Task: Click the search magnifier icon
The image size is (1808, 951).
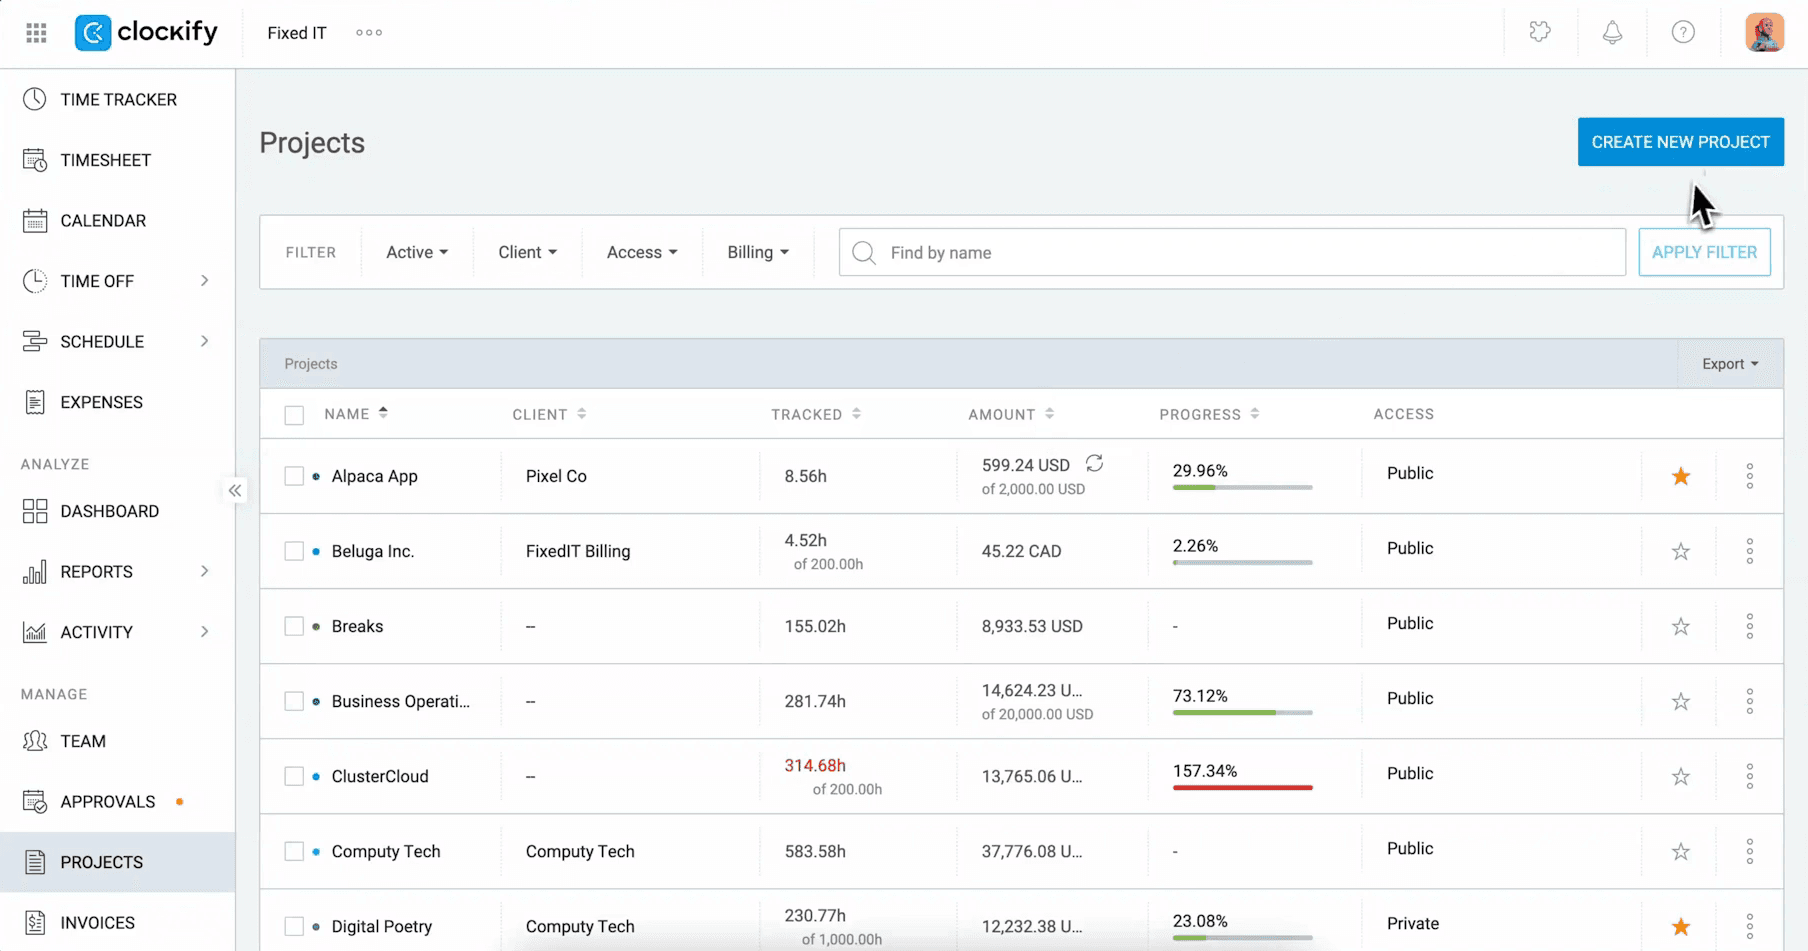Action: pos(864,253)
